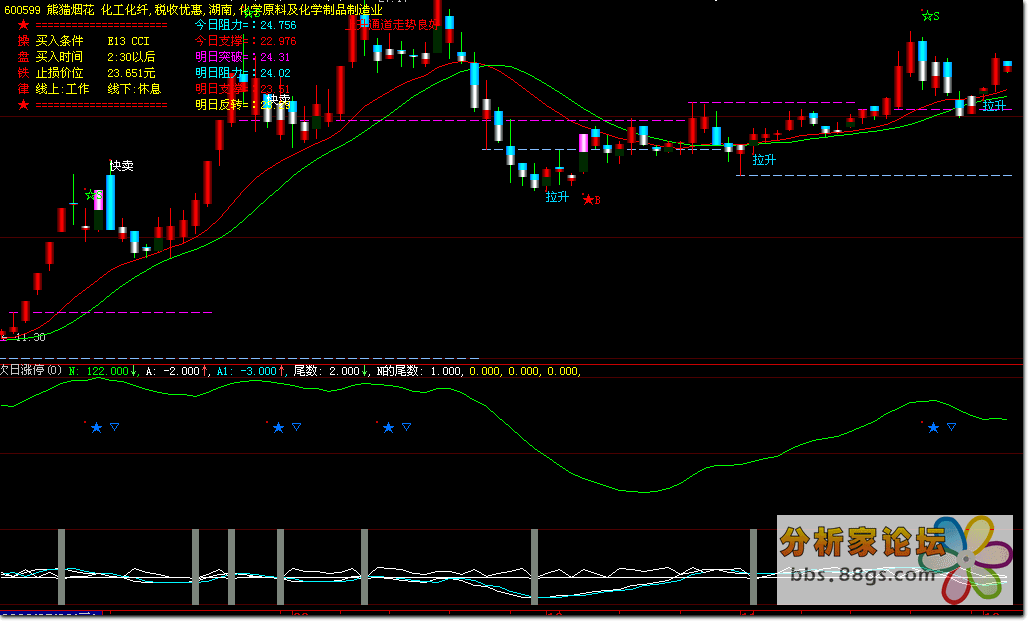Select the ☆S marker beside the pink candle
The height and width of the screenshot is (622, 1030).
93,195
